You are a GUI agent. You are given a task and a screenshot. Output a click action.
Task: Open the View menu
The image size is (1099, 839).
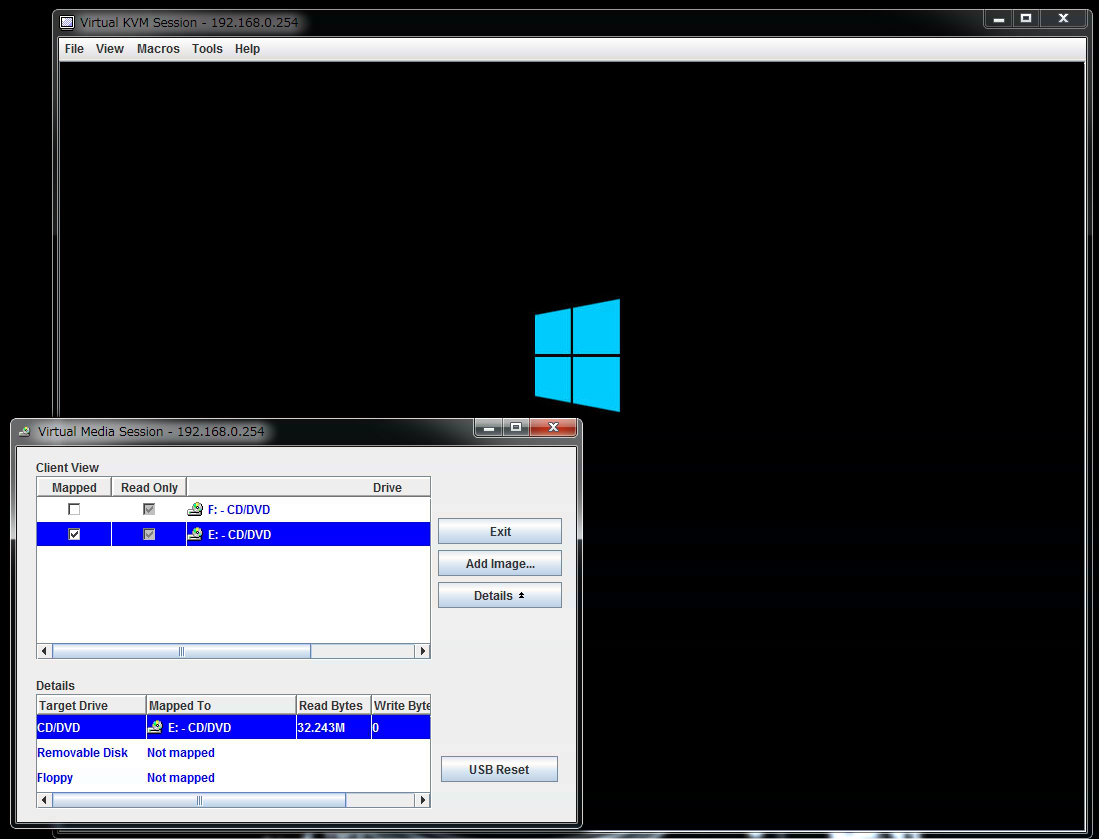[x=109, y=49]
